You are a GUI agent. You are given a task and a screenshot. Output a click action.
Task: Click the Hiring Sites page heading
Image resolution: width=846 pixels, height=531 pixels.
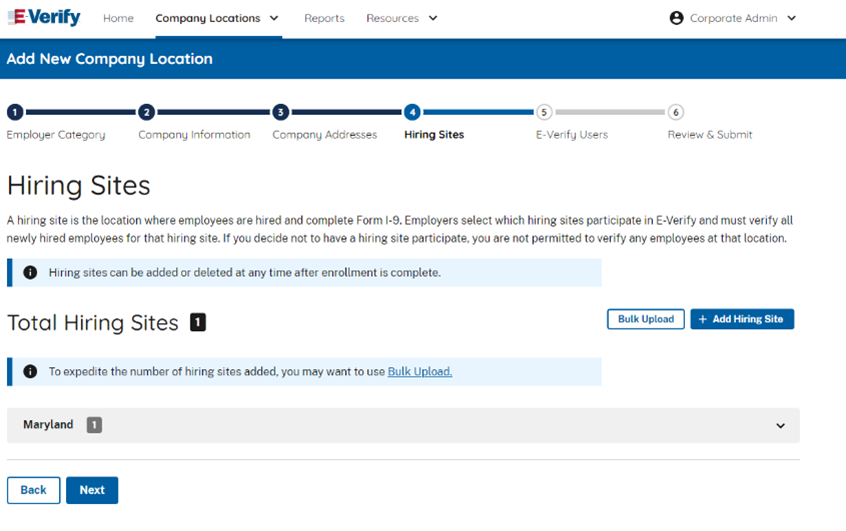point(79,186)
